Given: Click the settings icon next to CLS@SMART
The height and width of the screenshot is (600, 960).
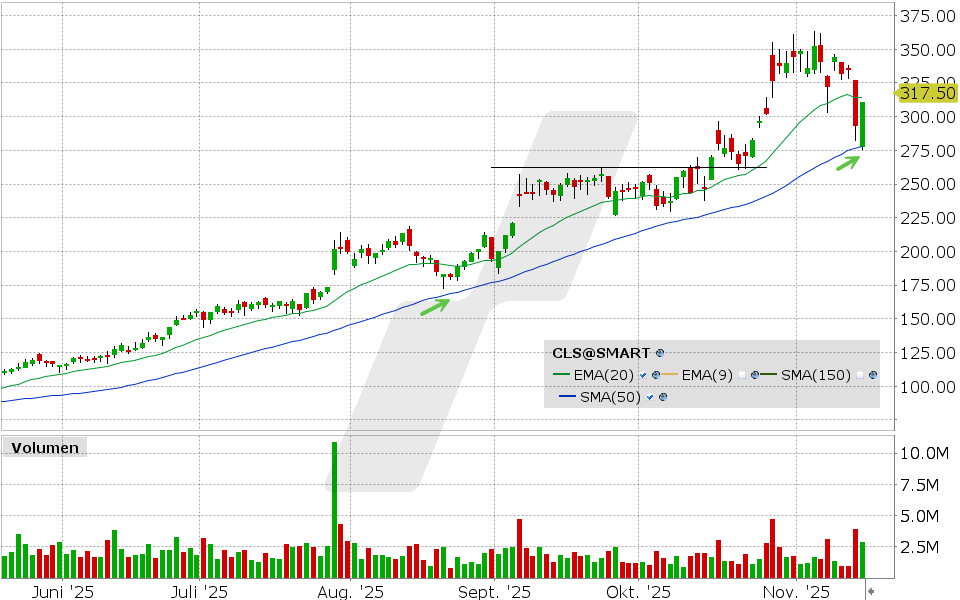Looking at the screenshot, I should click(660, 353).
